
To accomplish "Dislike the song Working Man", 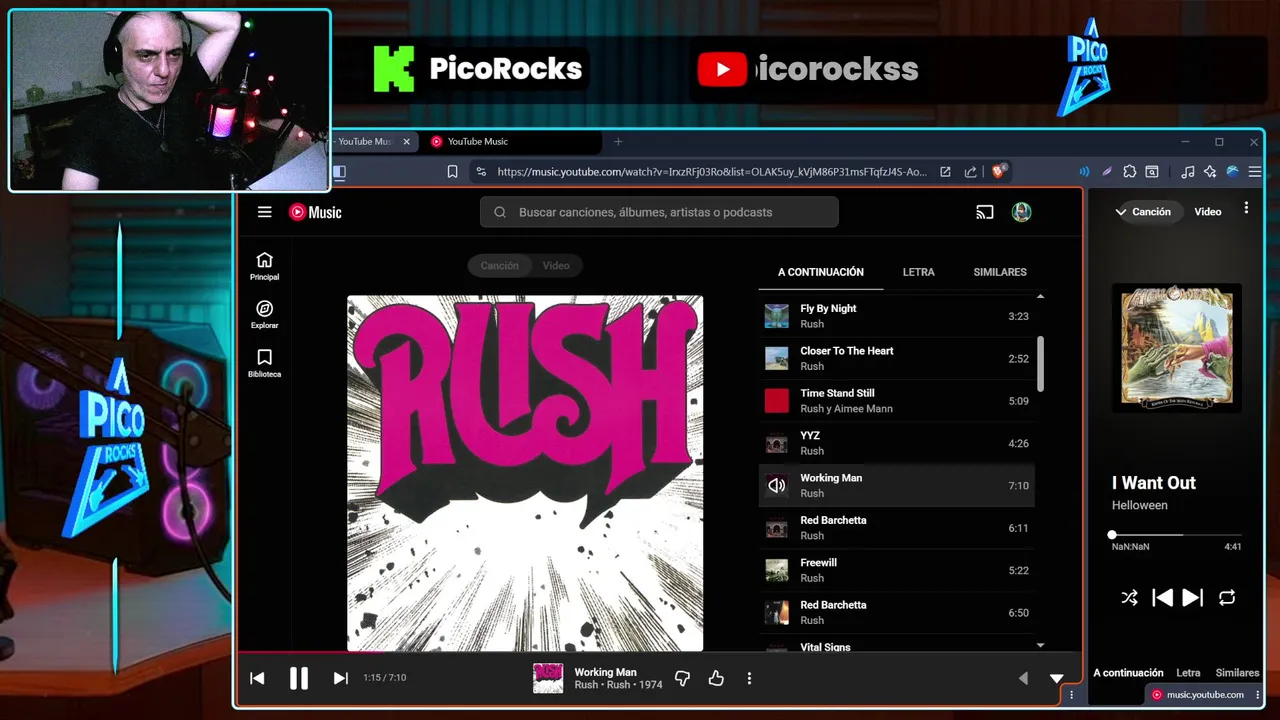I will 682,678.
